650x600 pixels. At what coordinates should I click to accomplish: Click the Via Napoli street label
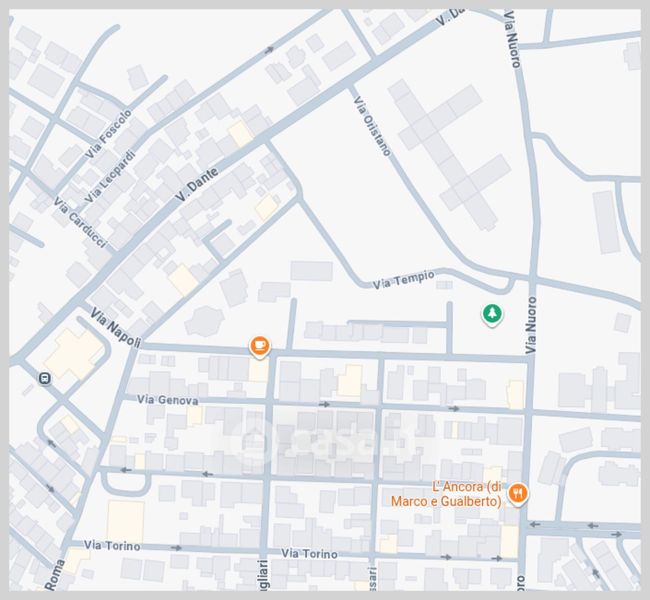coord(115,328)
